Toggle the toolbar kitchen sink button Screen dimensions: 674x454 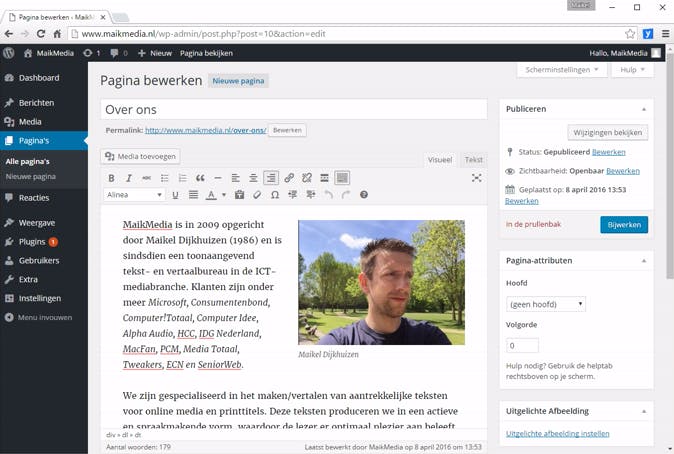click(x=342, y=178)
